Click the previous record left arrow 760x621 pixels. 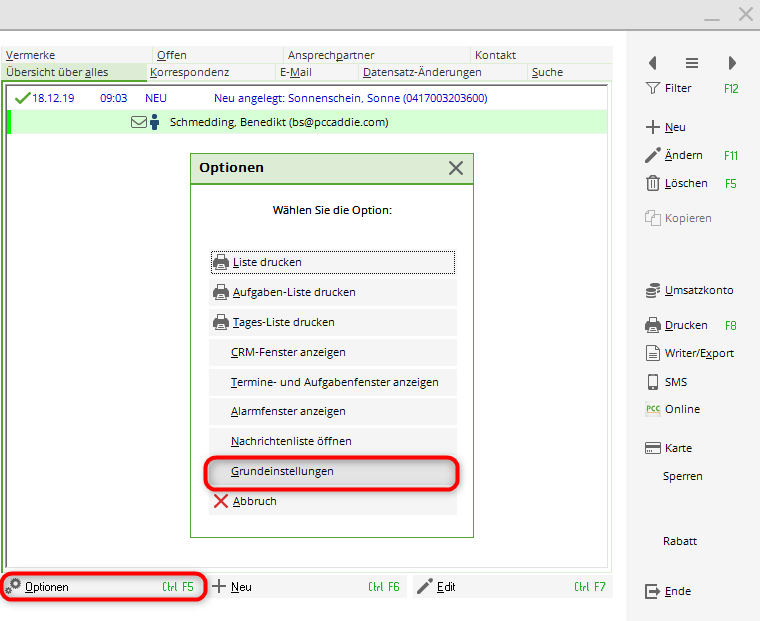pos(653,62)
